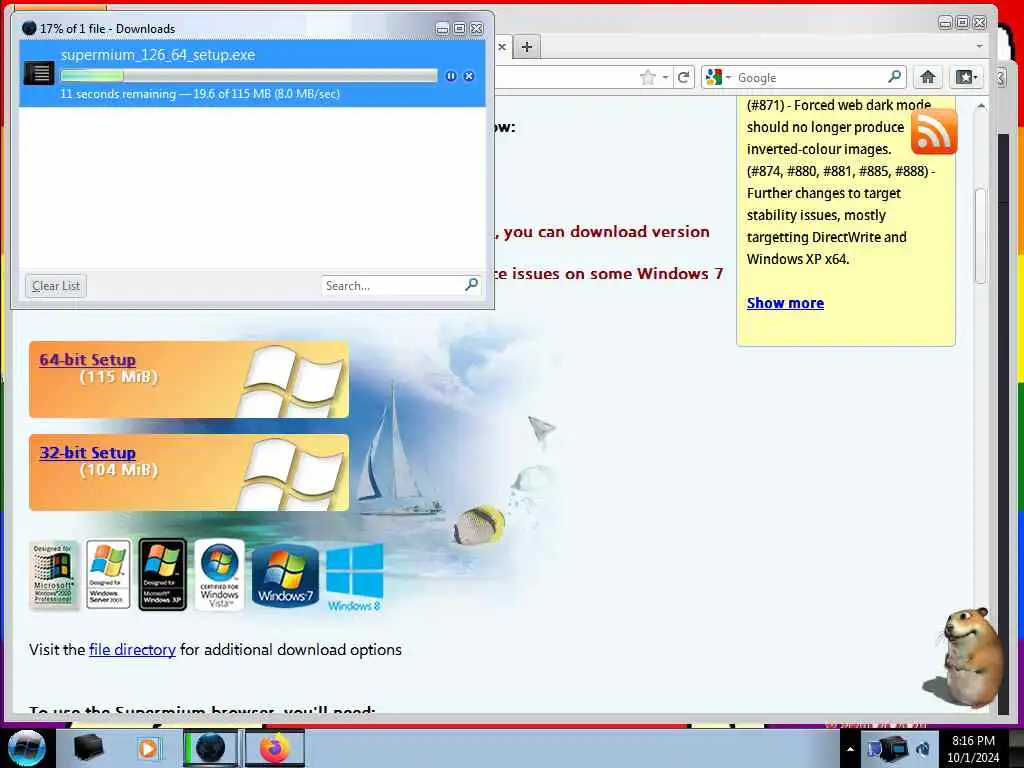
Task: Click the scroll up arrow of page
Action: click(x=980, y=106)
